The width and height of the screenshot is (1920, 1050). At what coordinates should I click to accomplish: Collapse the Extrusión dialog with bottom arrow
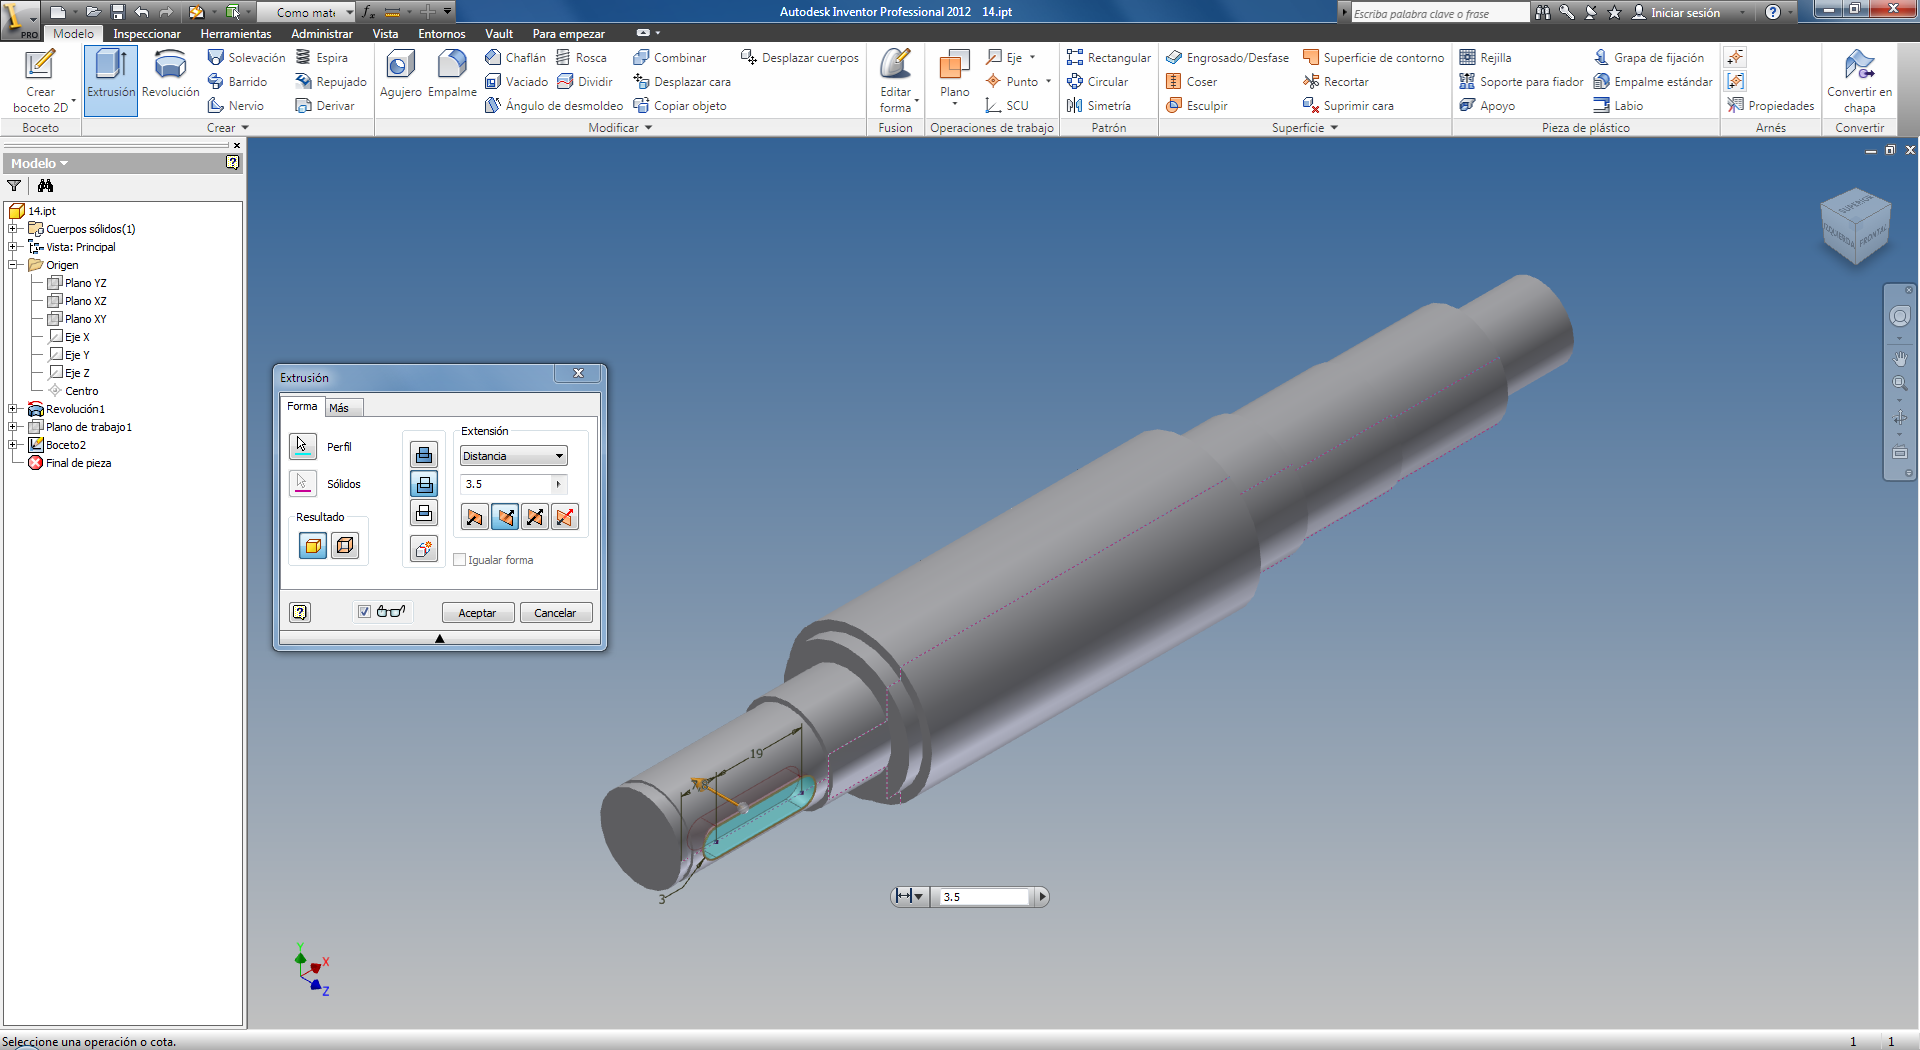tap(439, 638)
